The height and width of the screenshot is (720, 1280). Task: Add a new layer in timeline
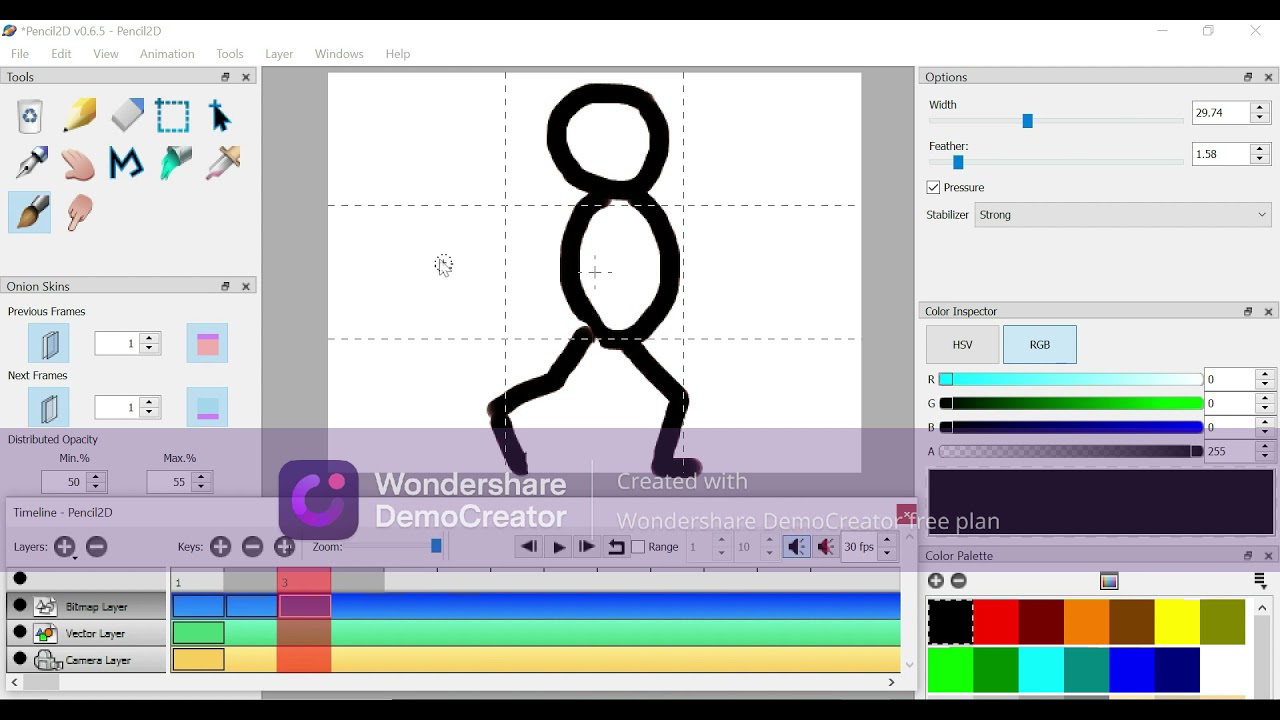point(65,547)
